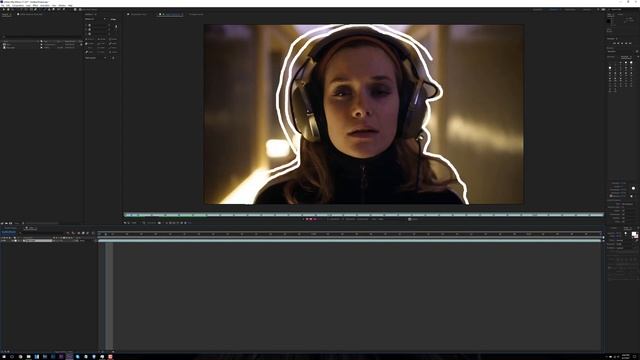Enable Frame Blending switch in the timeline

(x=83, y=233)
